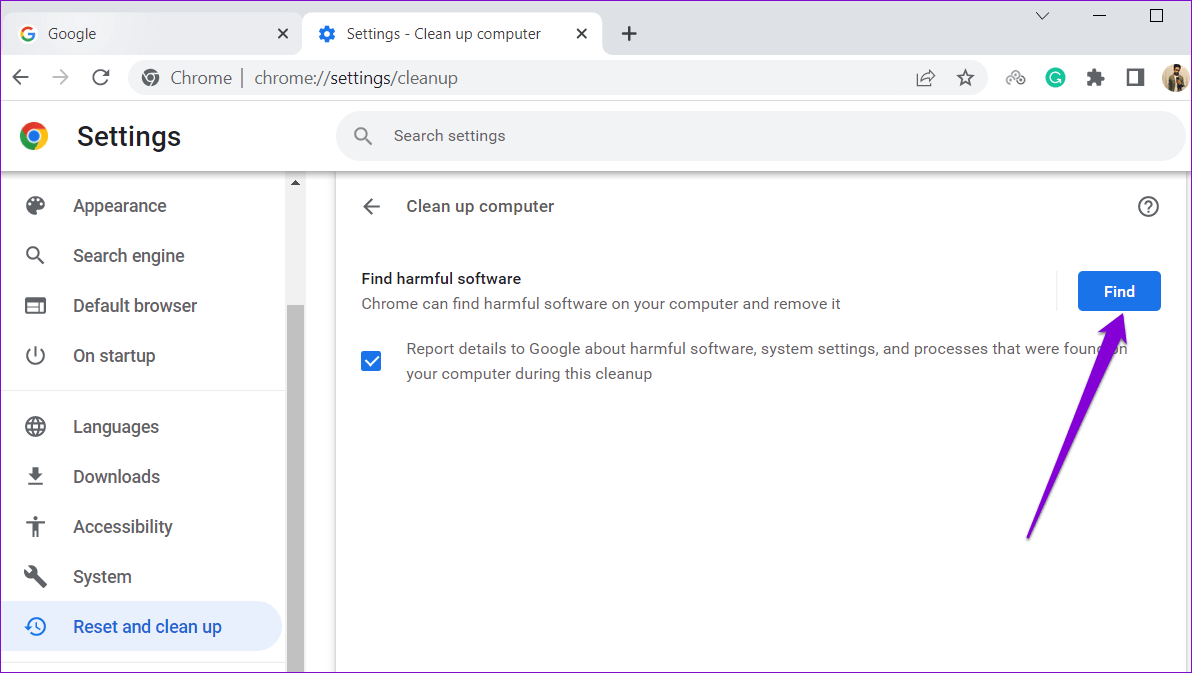Open Chrome's side panel icon

[1135, 77]
